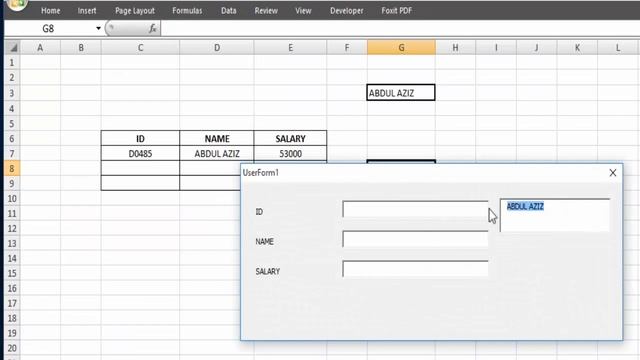Select row 6 header
Screen dimensions: 640x360
coord(12,138)
